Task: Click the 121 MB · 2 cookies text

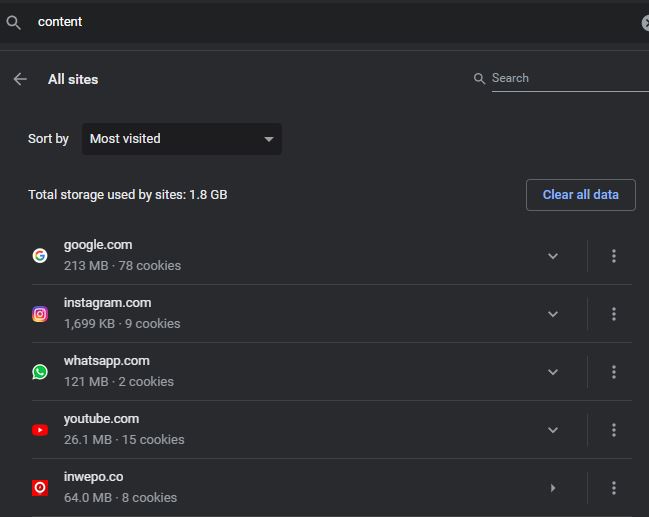Action: pyautogui.click(x=119, y=381)
